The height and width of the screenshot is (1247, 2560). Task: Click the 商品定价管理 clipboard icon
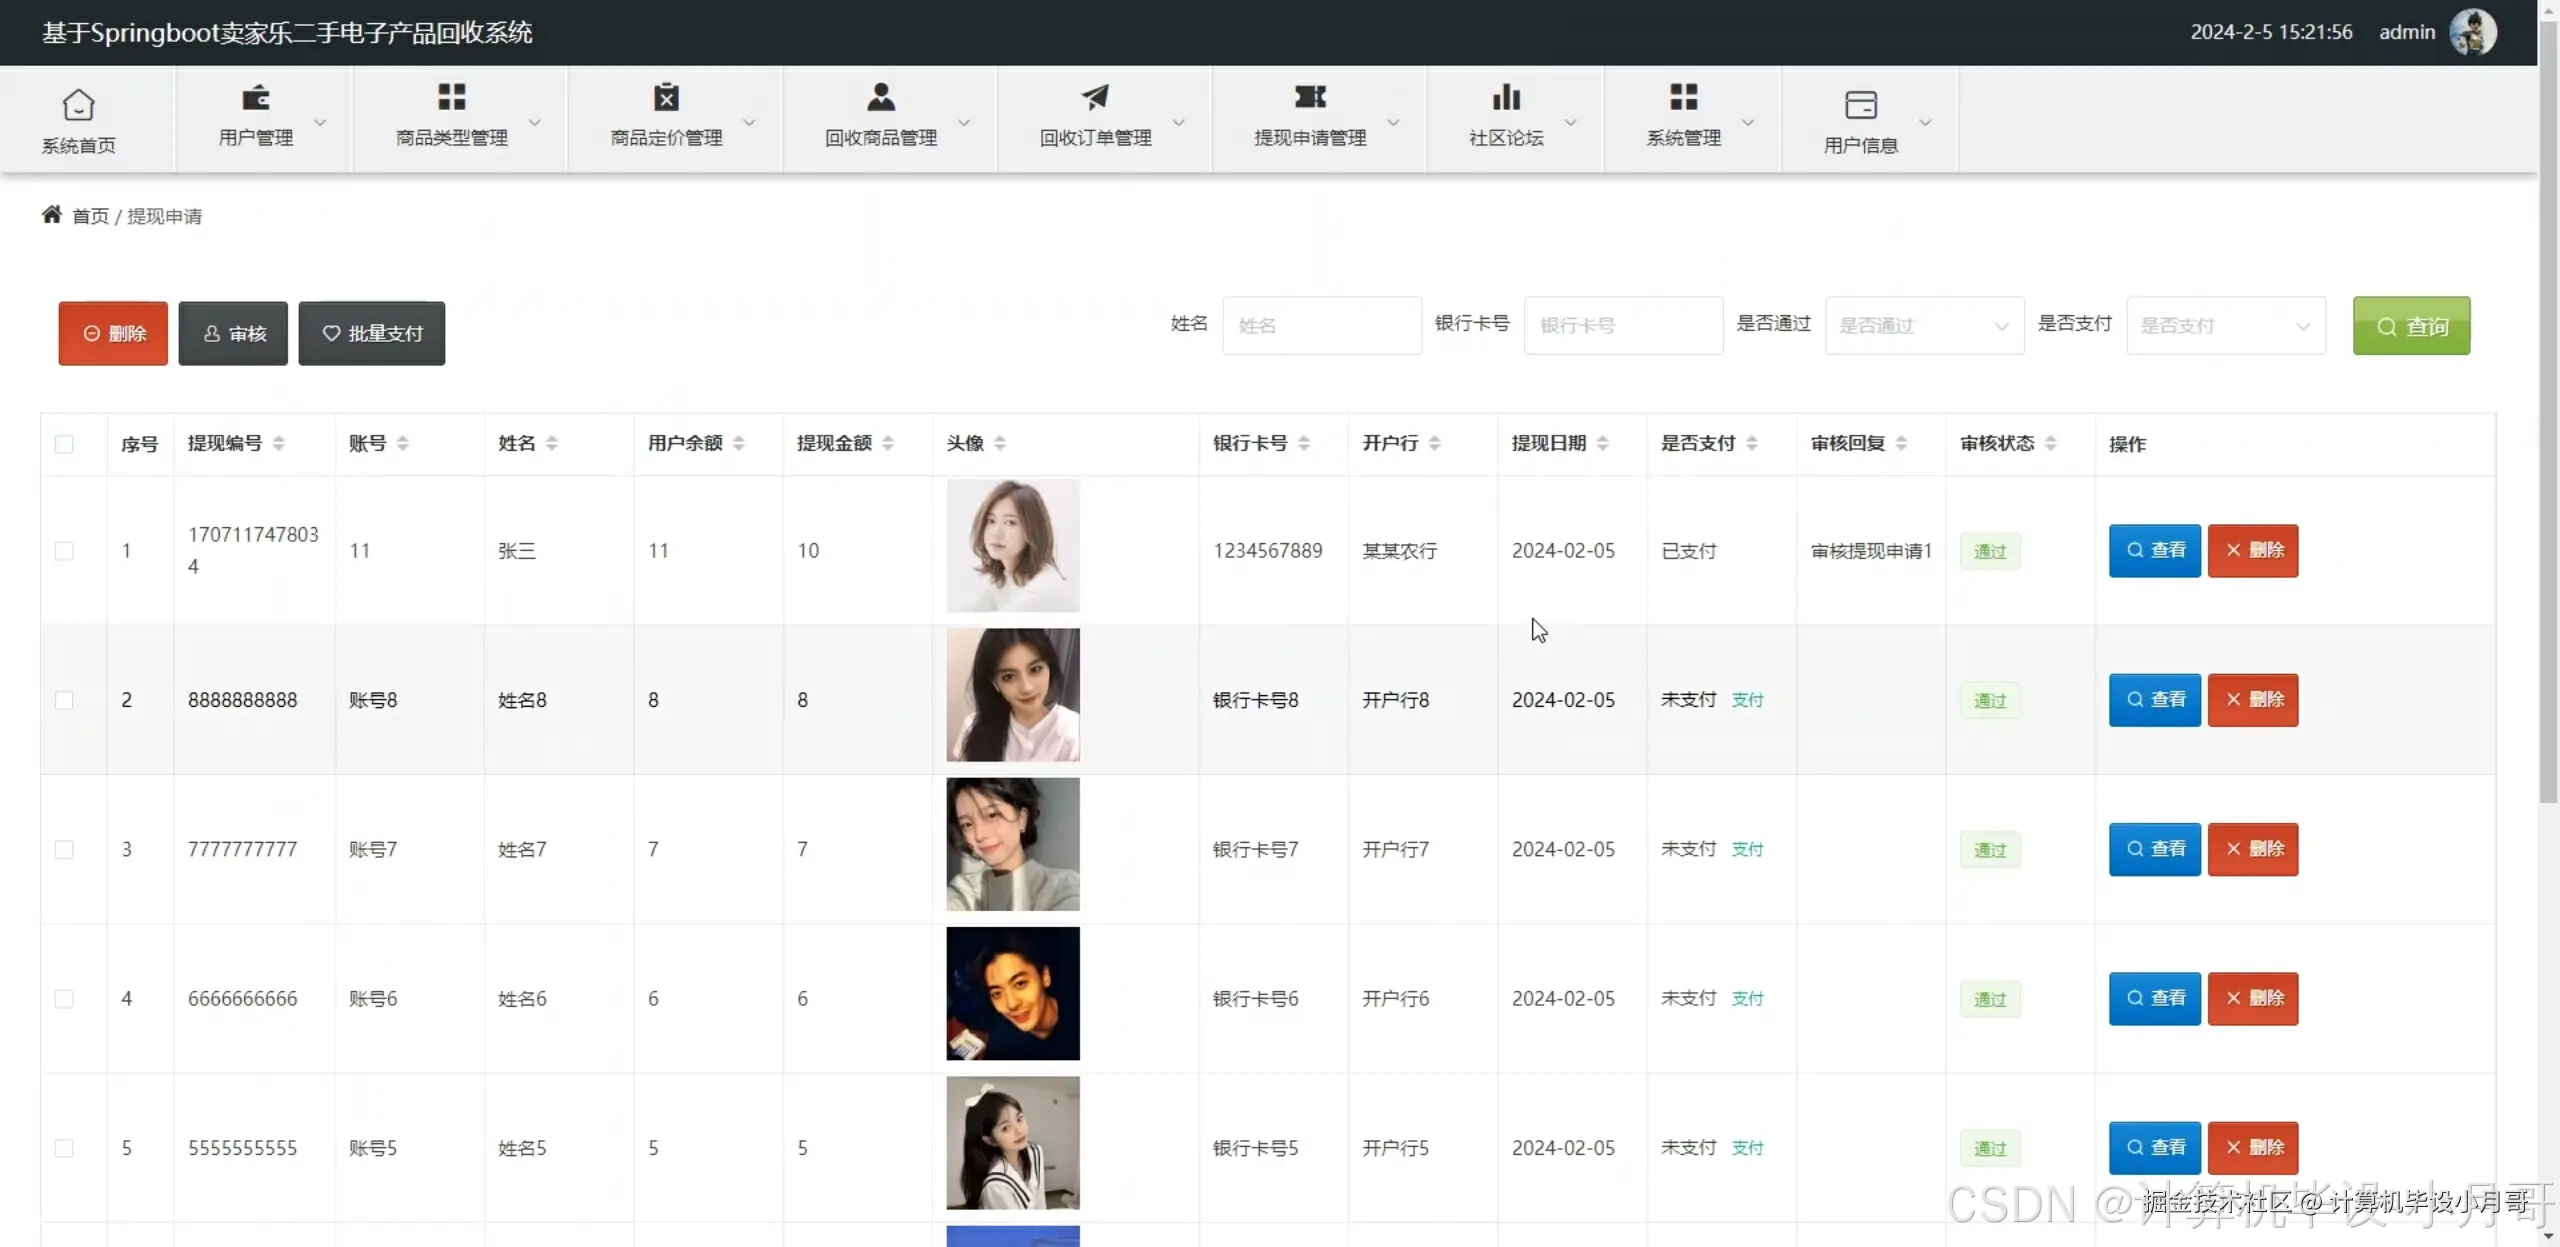[666, 97]
